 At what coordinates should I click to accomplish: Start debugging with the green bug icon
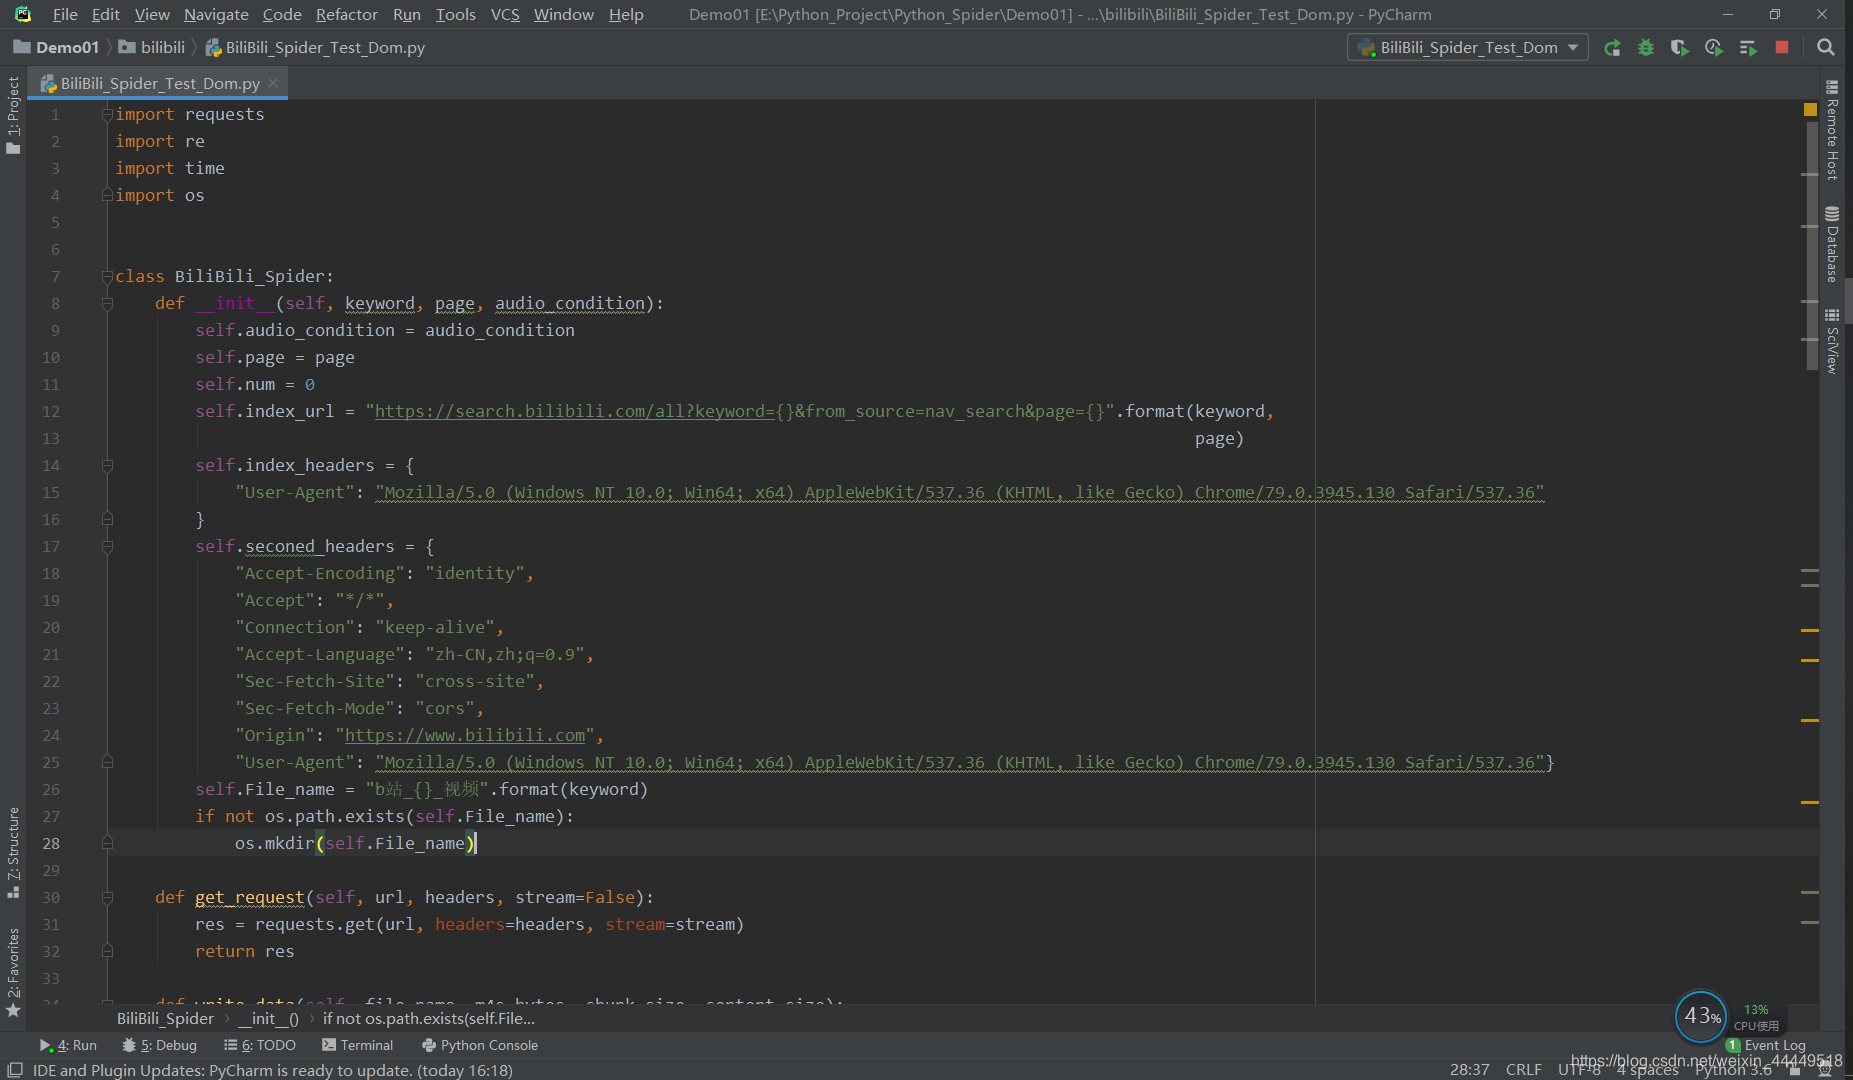(x=1646, y=48)
